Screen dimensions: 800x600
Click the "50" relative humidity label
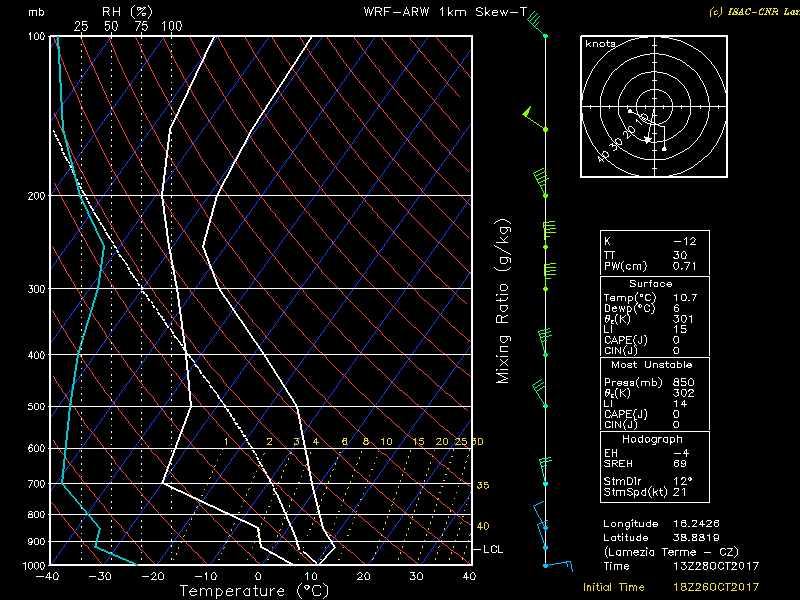tap(111, 27)
